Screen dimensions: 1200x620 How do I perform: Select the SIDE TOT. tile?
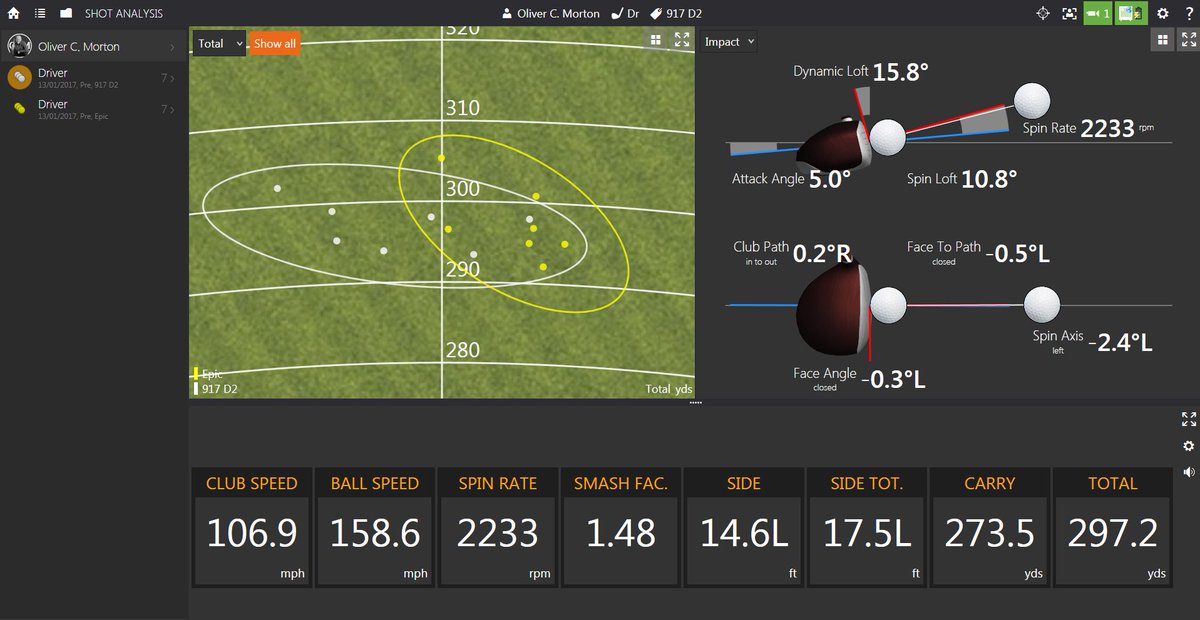(x=866, y=527)
